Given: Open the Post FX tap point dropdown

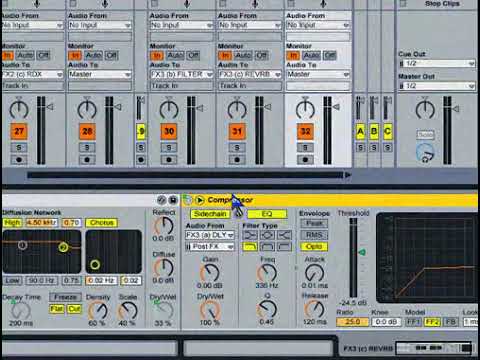Looking at the screenshot, I should click(210, 247).
